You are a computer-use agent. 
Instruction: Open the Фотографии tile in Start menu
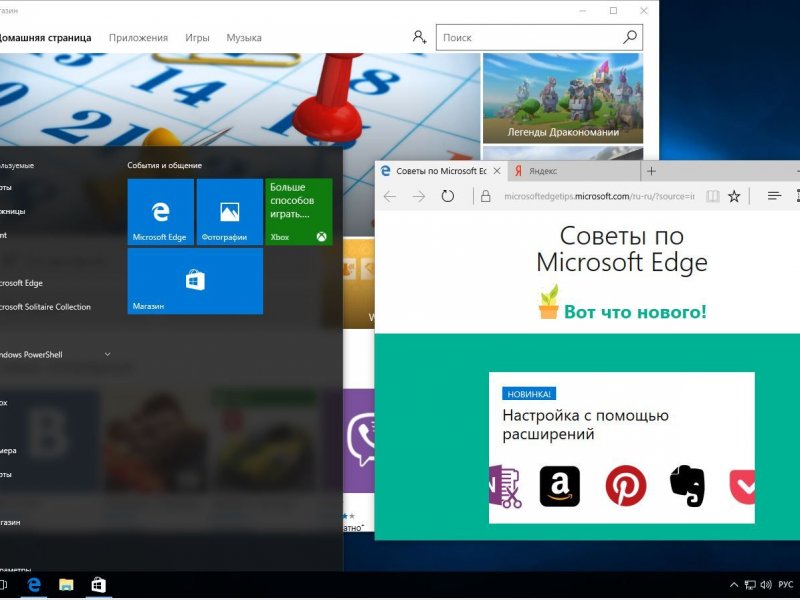(230, 212)
